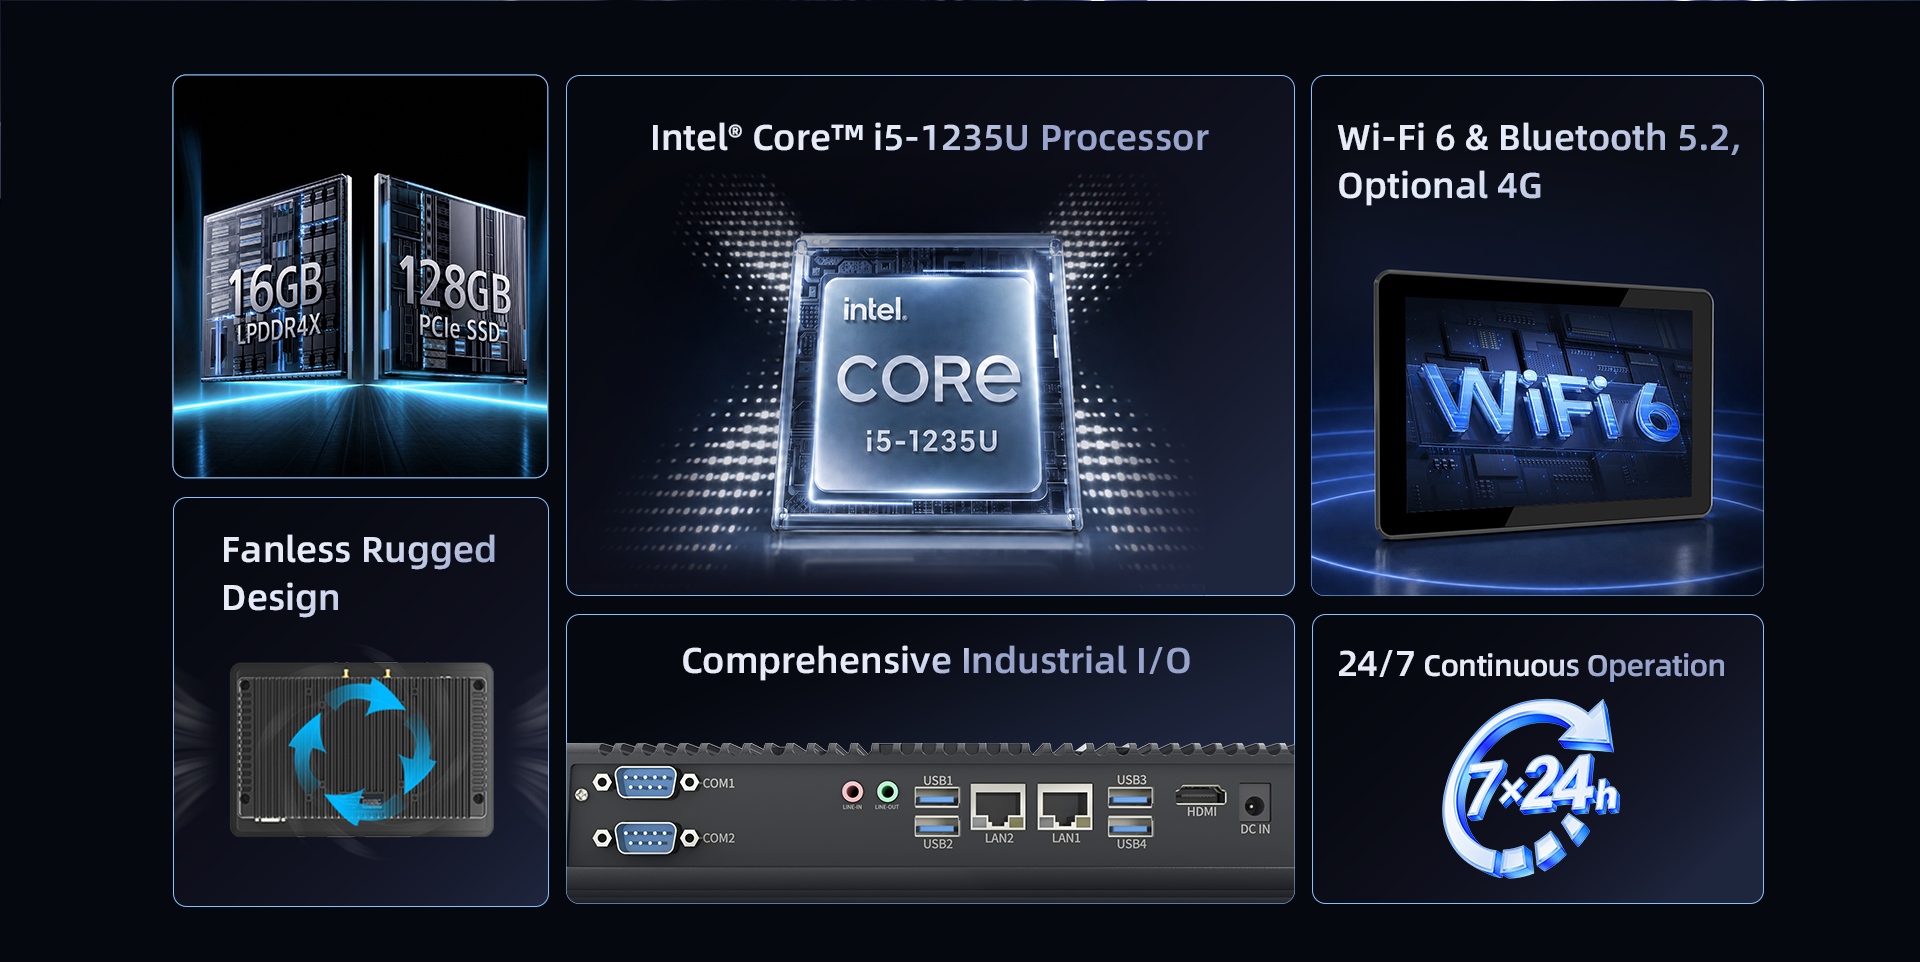This screenshot has width=1920, height=962.
Task: Click the 'Intel Core i5-1235U Processor' heading
Action: click(x=929, y=138)
